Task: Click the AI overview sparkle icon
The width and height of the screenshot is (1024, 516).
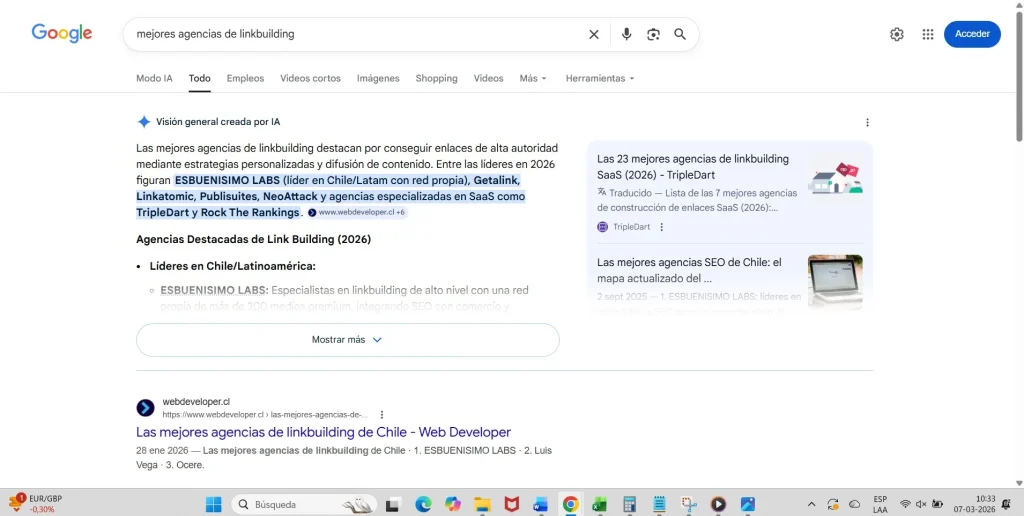Action: click(x=144, y=121)
